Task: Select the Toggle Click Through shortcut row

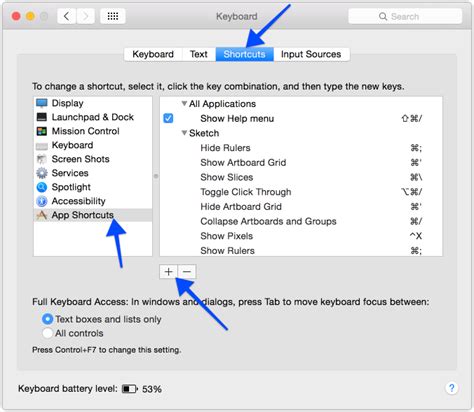Action: [x=301, y=192]
